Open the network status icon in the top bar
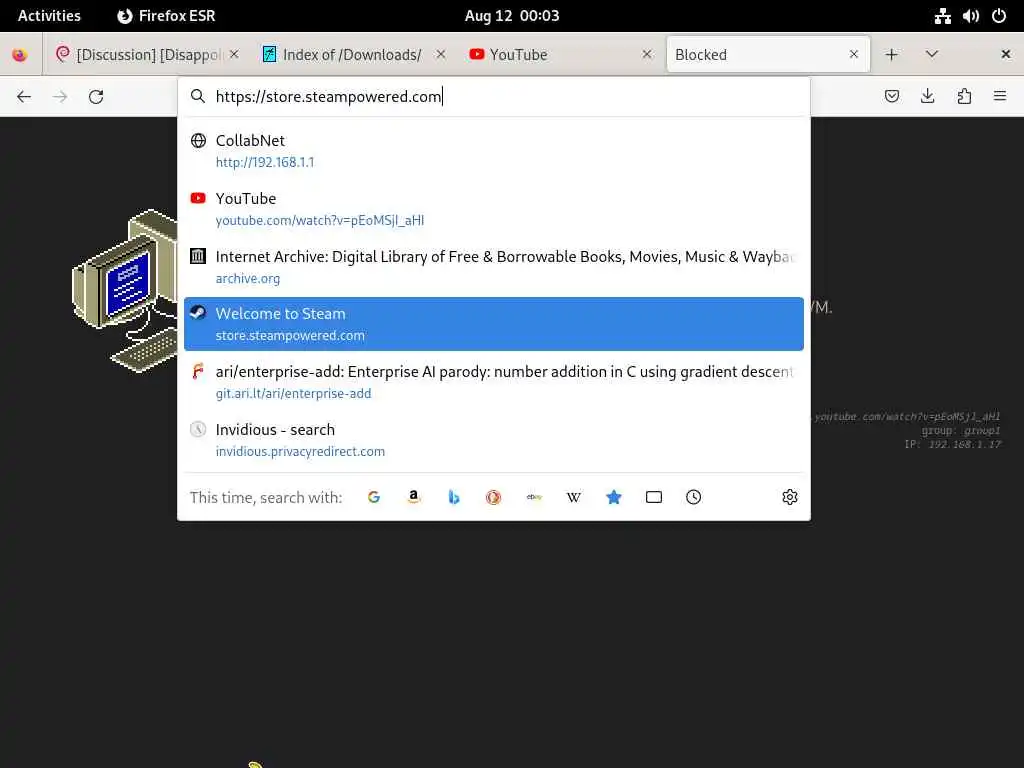1024x768 pixels. tap(942, 16)
